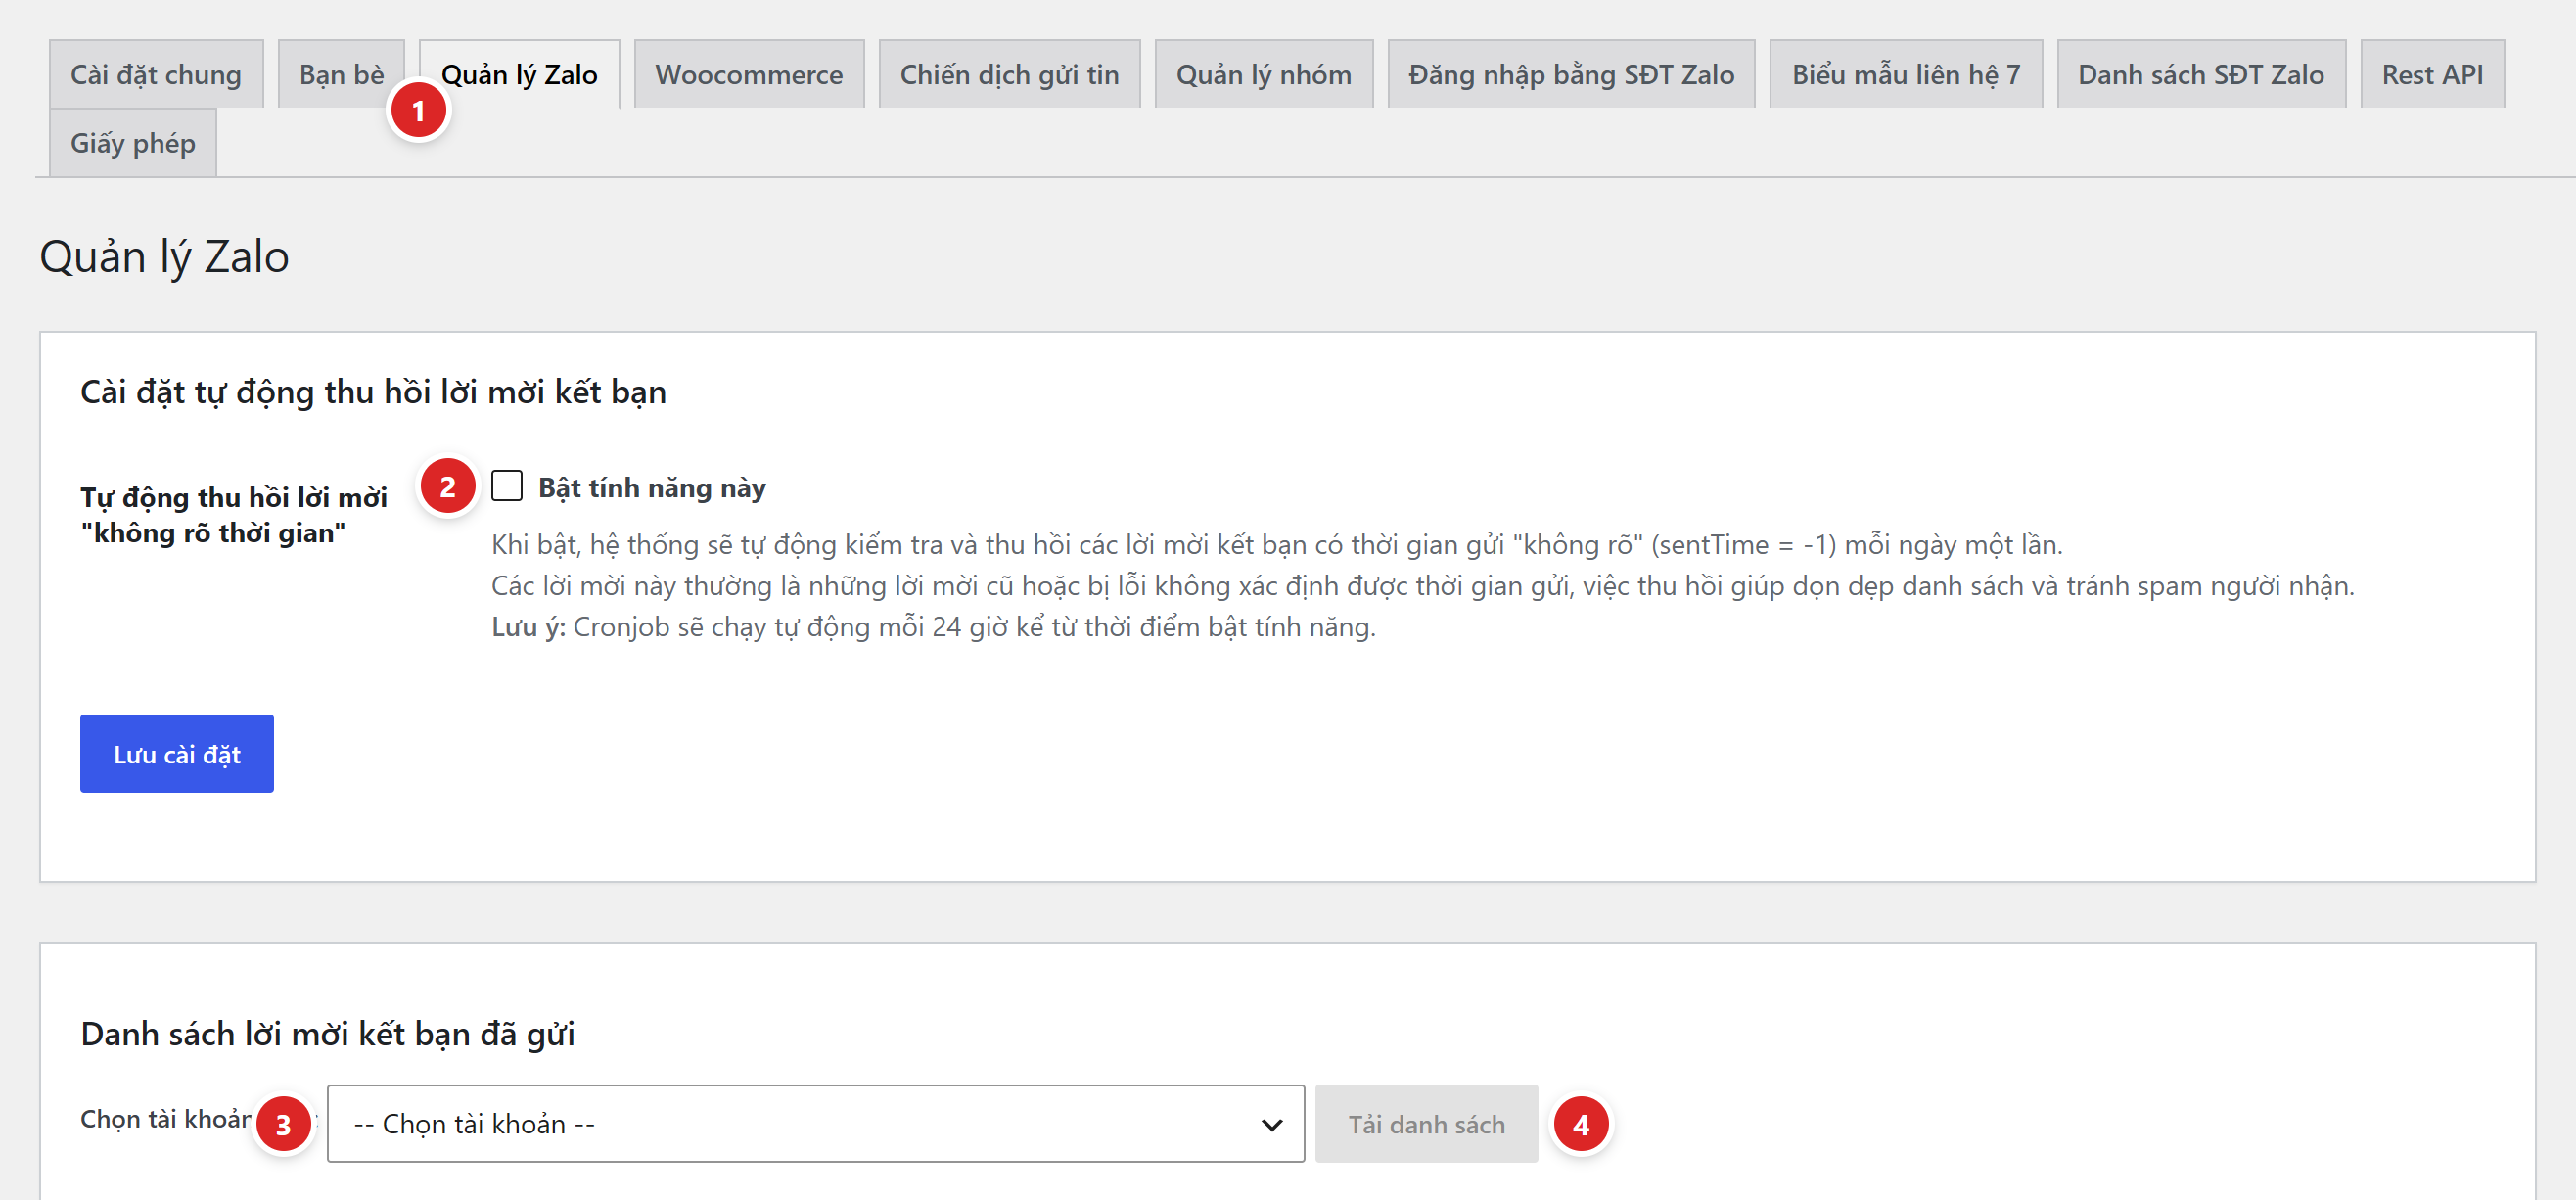Switch to the Bạn bè tab
The width and height of the screenshot is (2576, 1200).
341,74
